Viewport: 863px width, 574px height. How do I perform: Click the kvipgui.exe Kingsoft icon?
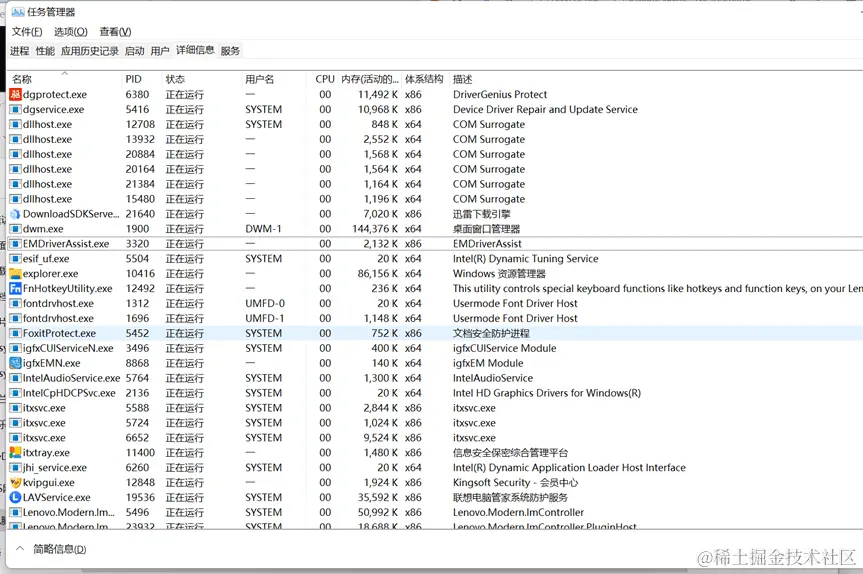point(15,482)
